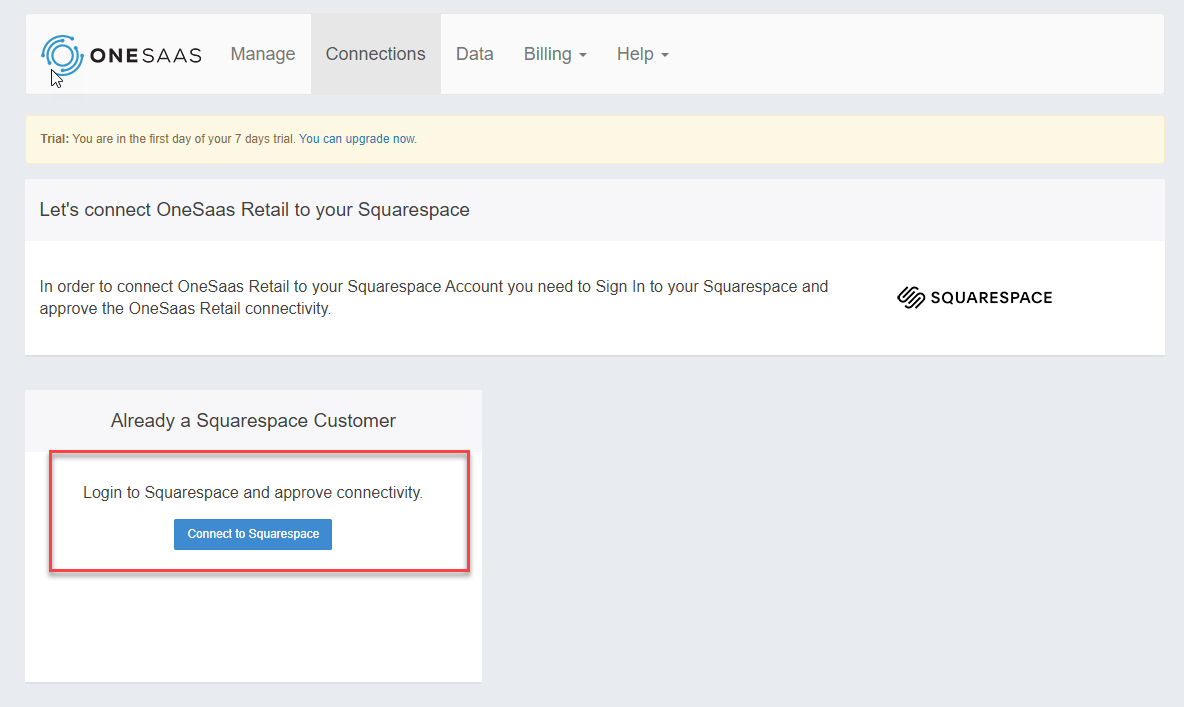Select the 'Already a Squarespace Customer' heading

coord(253,421)
